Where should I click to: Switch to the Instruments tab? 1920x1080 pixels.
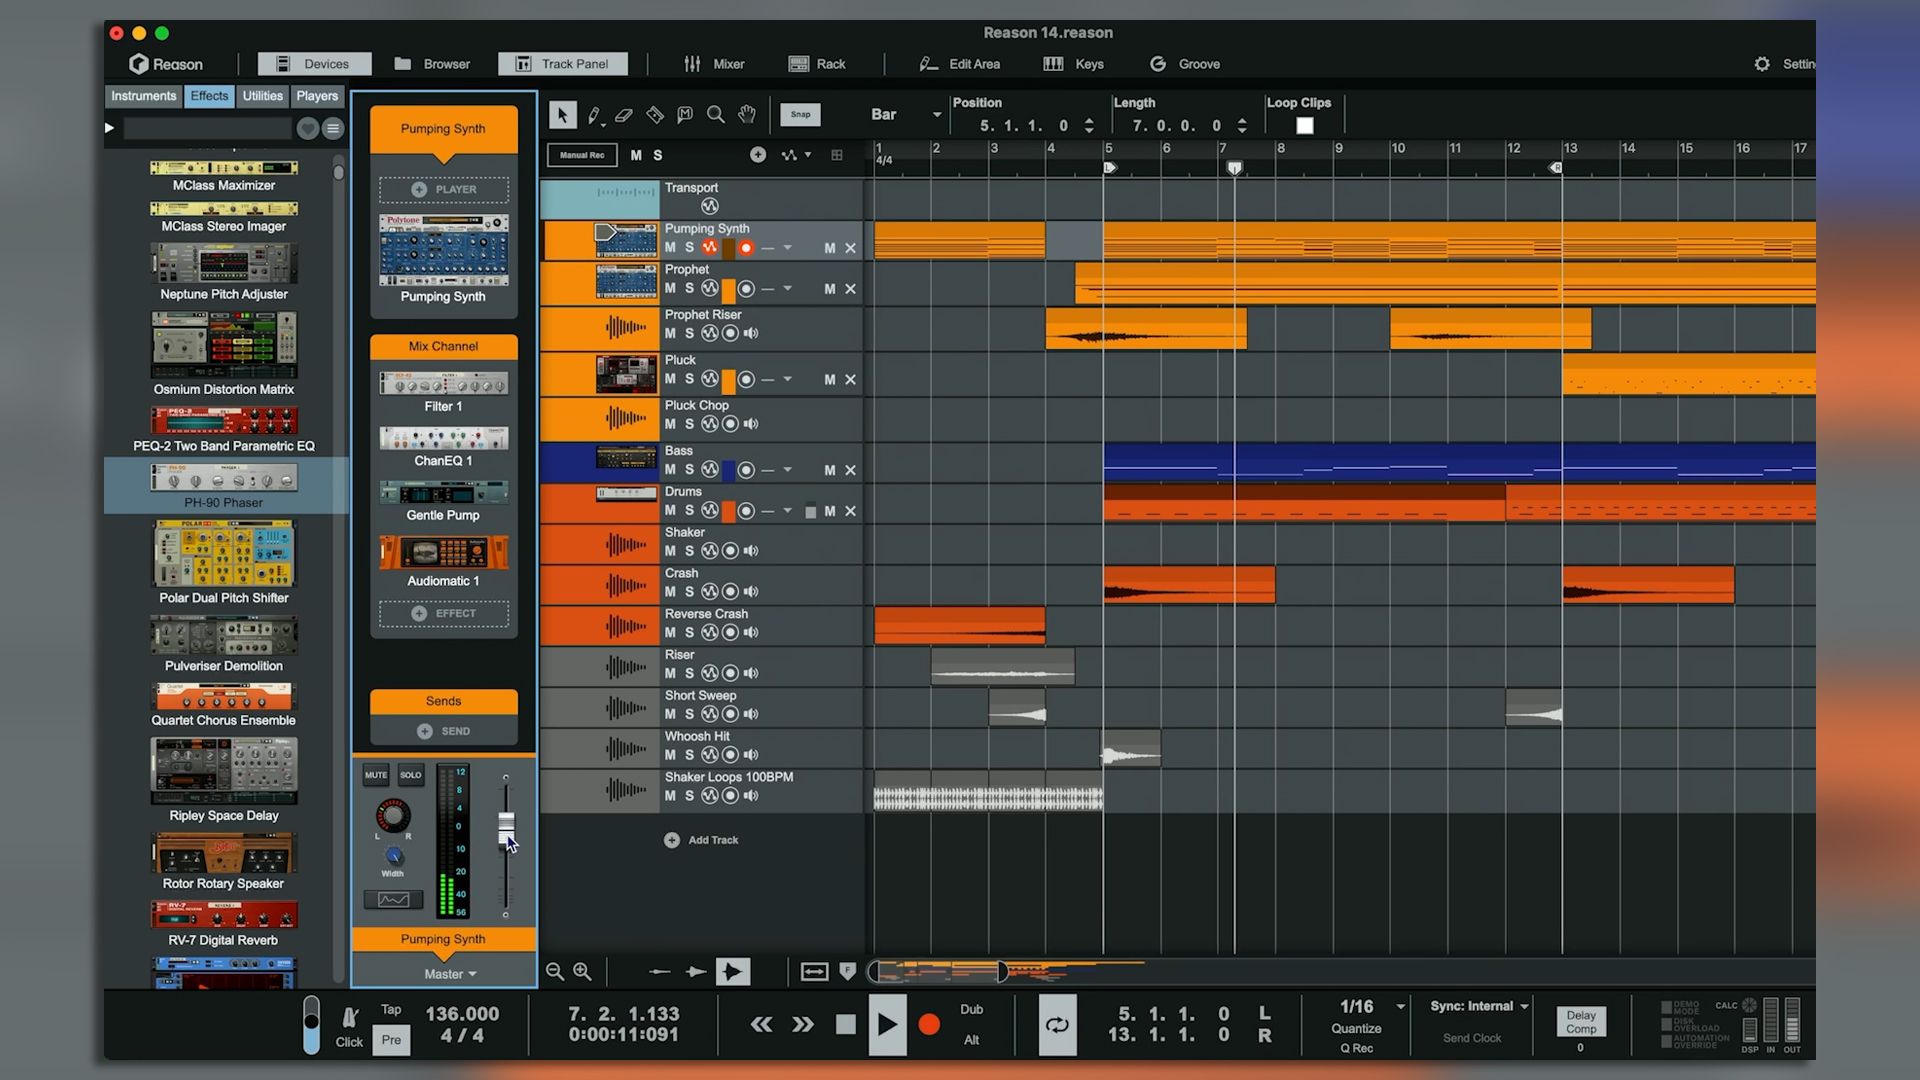[143, 96]
